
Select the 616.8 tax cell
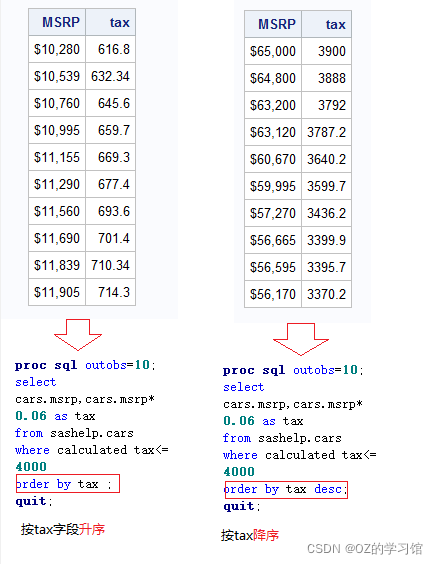coord(110,49)
